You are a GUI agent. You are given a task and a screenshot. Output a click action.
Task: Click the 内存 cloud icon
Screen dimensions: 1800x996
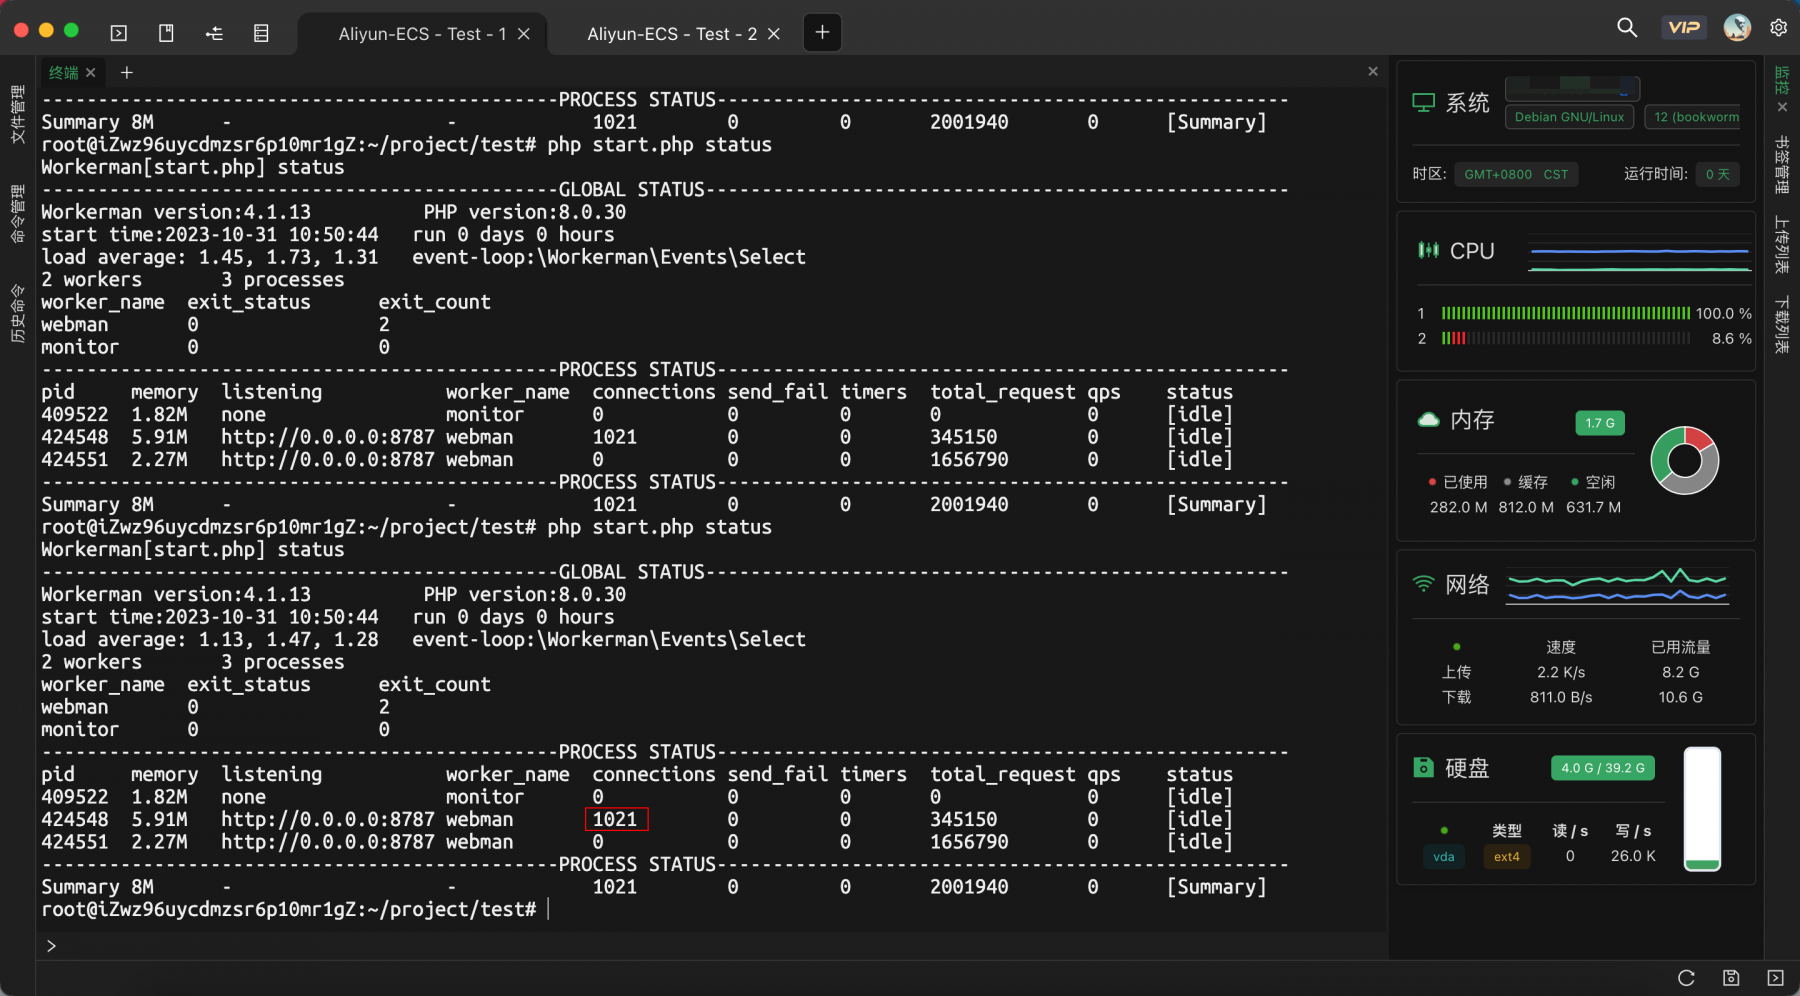1429,419
